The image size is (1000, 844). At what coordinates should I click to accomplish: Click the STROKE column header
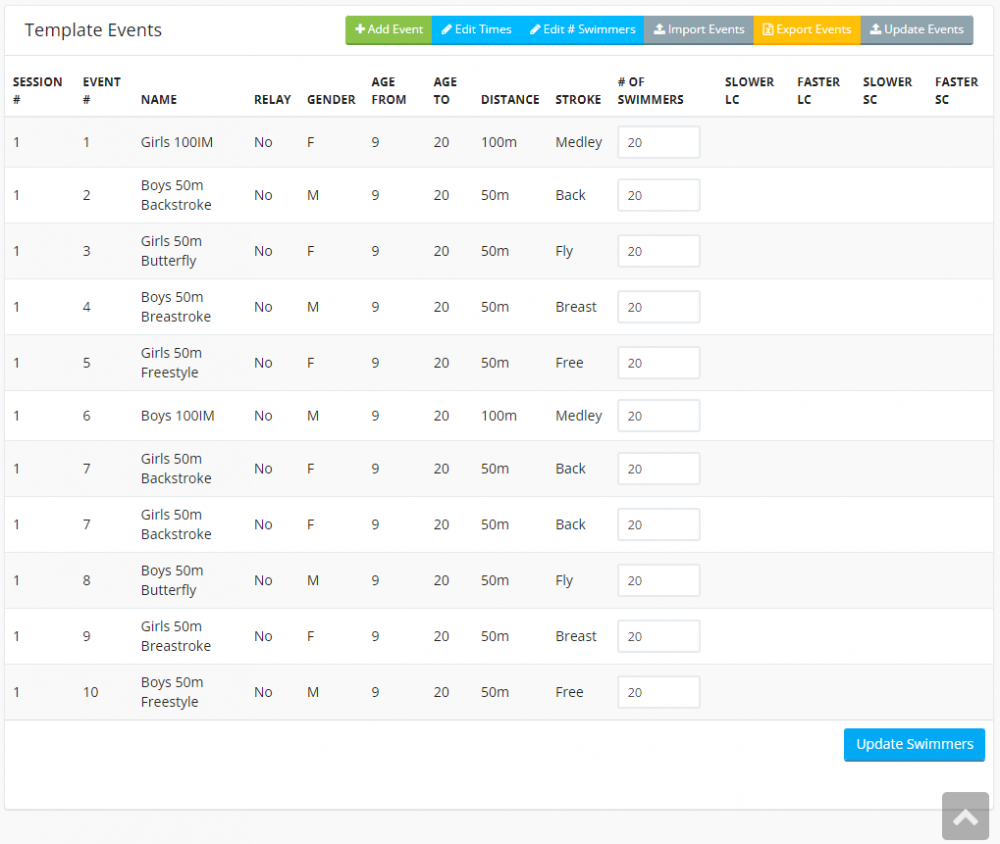point(578,99)
